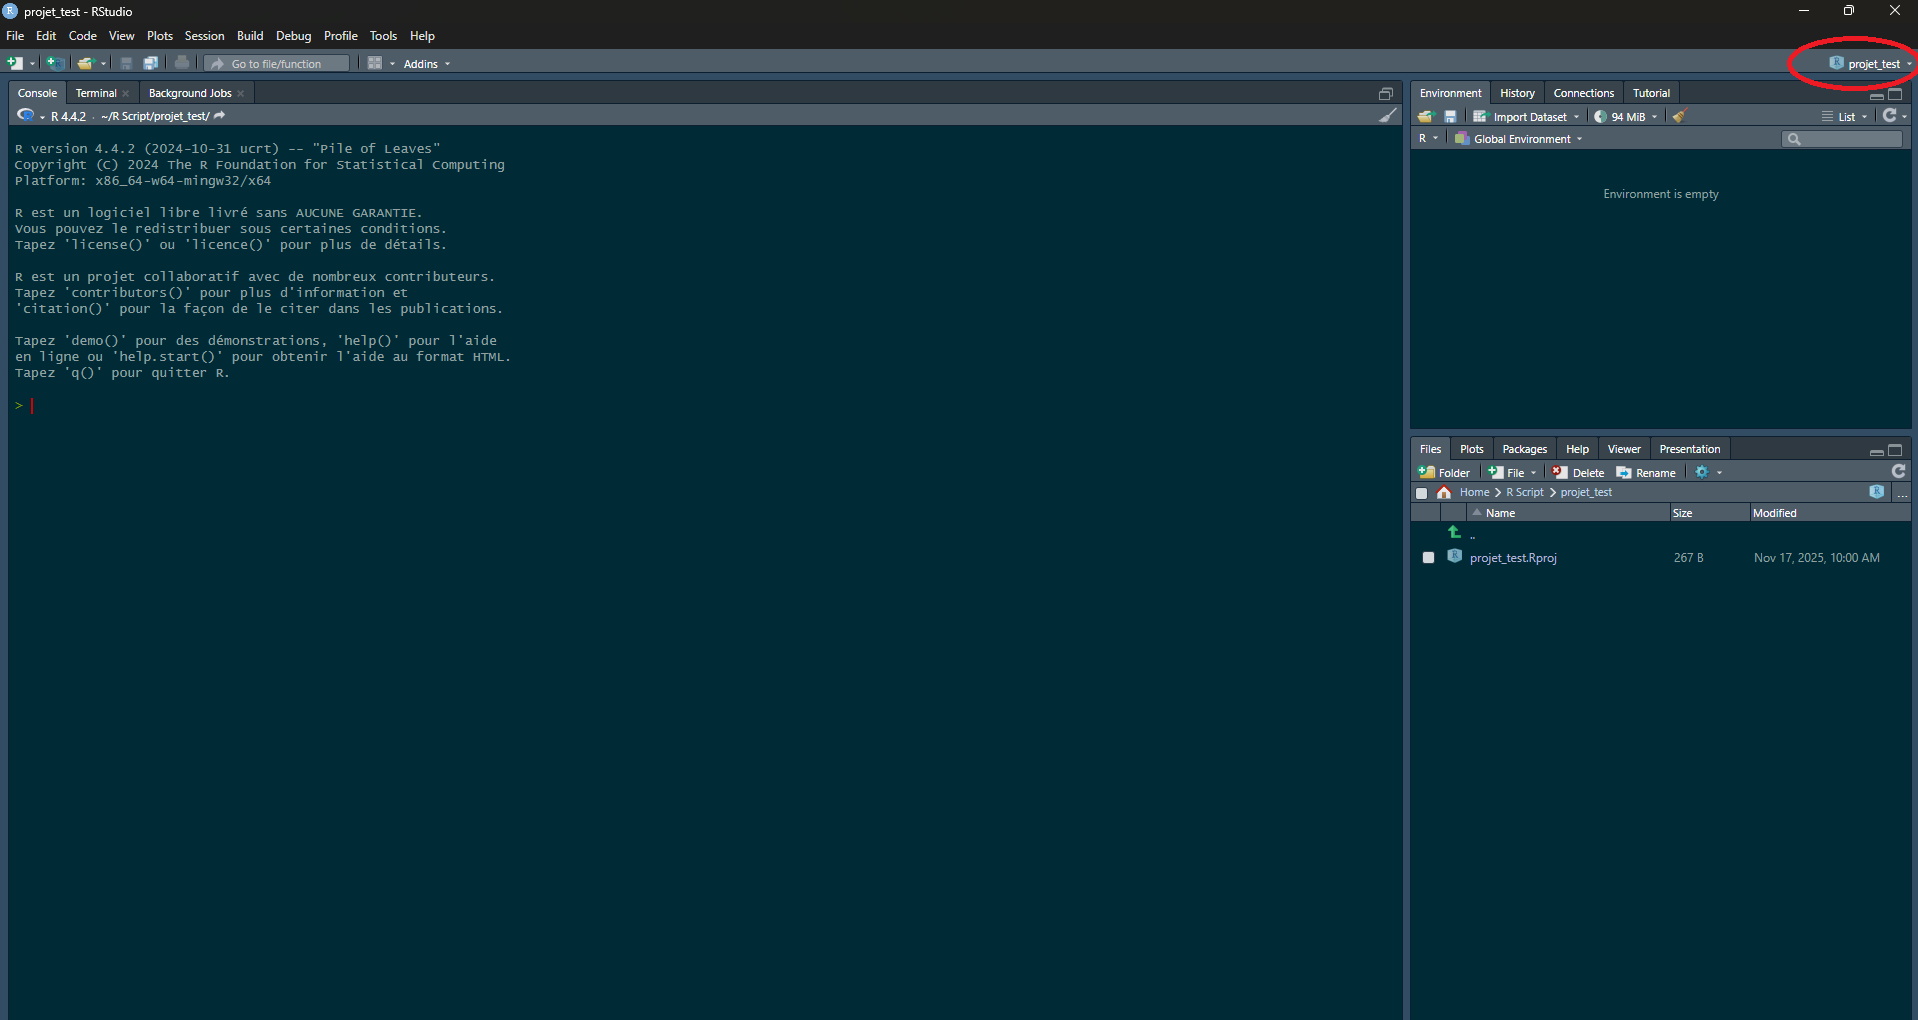Click the Home icon in Files breadcrumb
This screenshot has height=1020, width=1918.
(x=1444, y=493)
